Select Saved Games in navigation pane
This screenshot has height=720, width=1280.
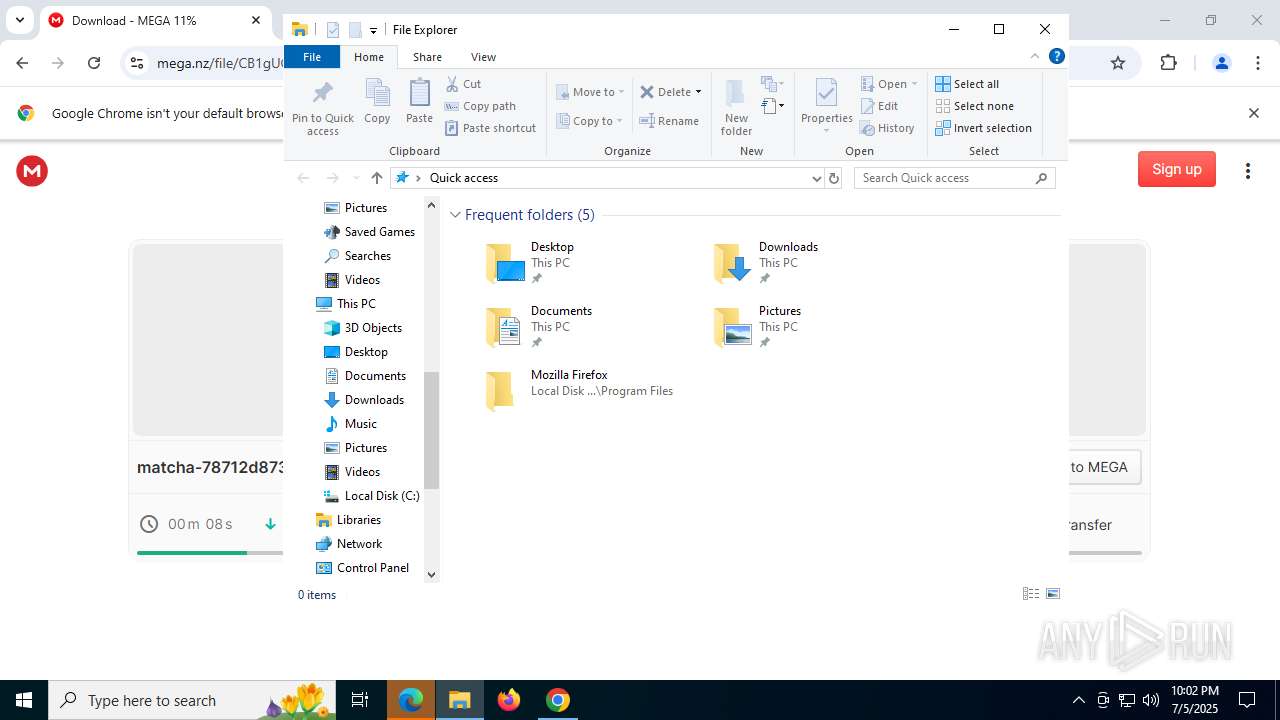click(x=369, y=232)
